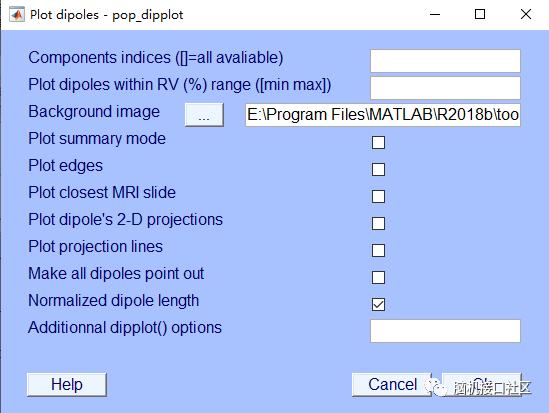Open the Help button
Screen dimensions: 549x413
(x=67, y=385)
